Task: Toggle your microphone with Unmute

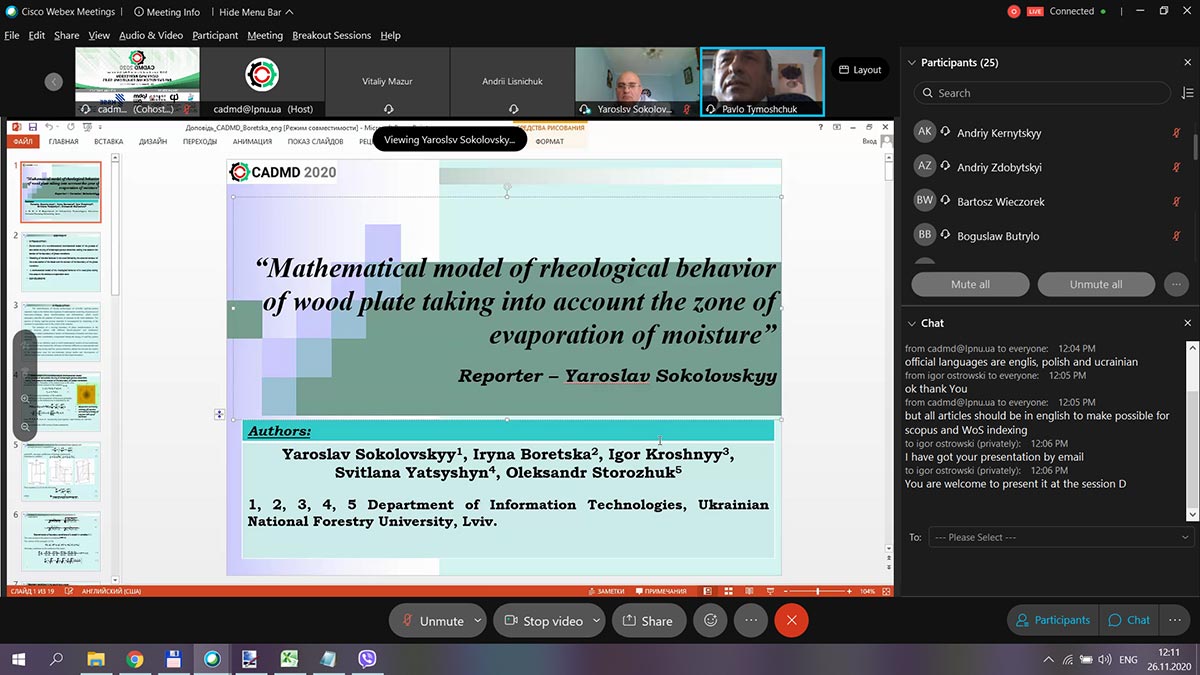Action: 432,620
